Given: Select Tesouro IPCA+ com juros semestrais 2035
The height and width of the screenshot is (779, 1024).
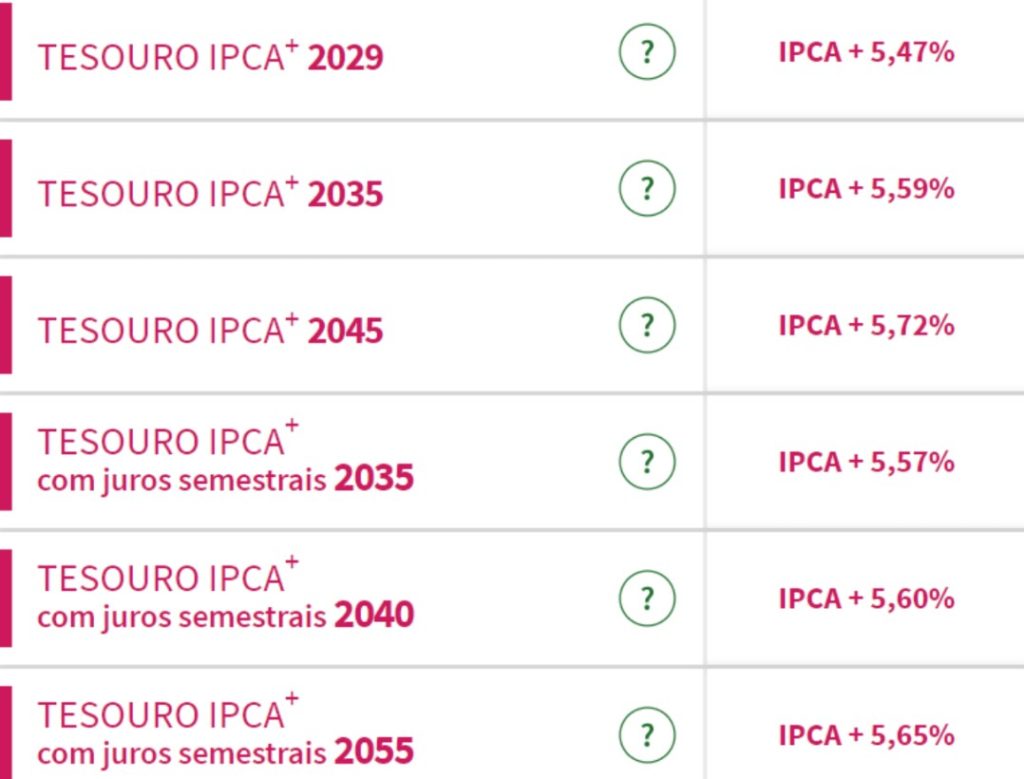Looking at the screenshot, I should (x=225, y=457).
